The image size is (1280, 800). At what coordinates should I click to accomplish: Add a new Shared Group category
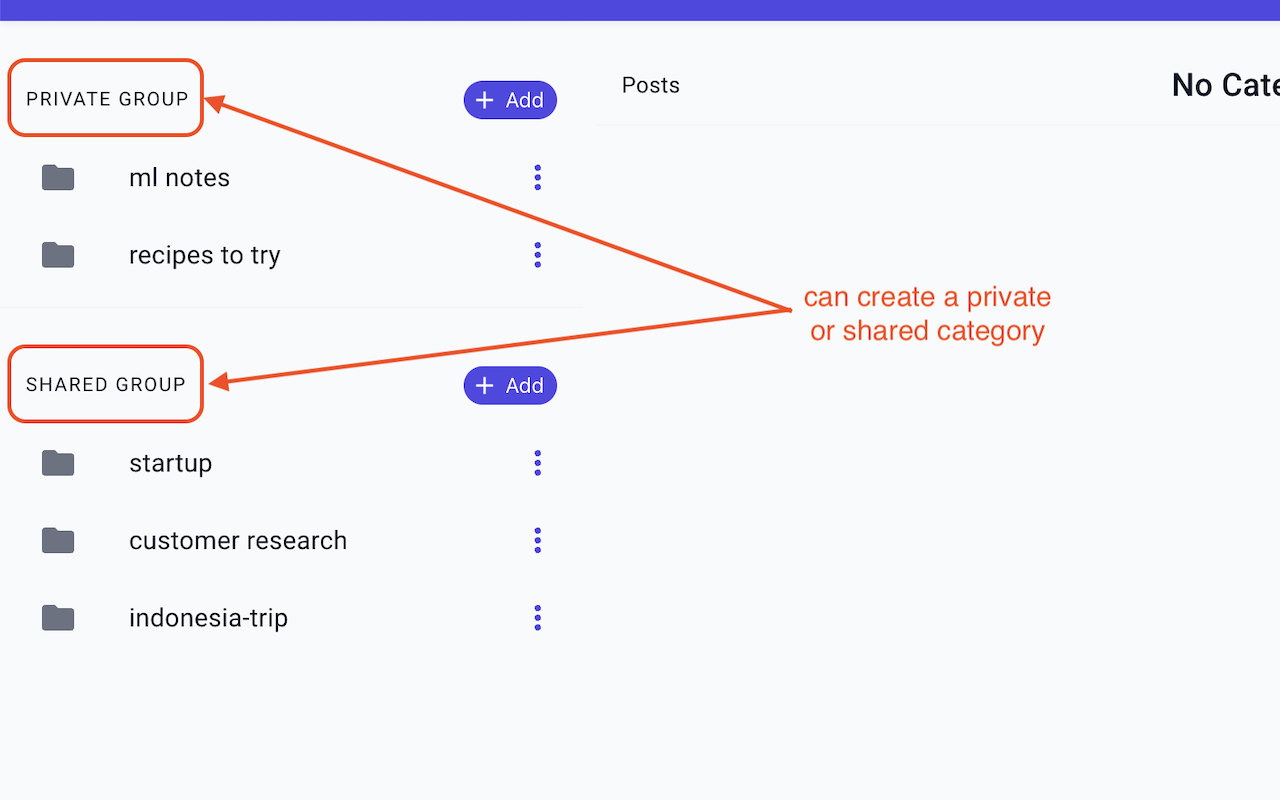pos(510,386)
